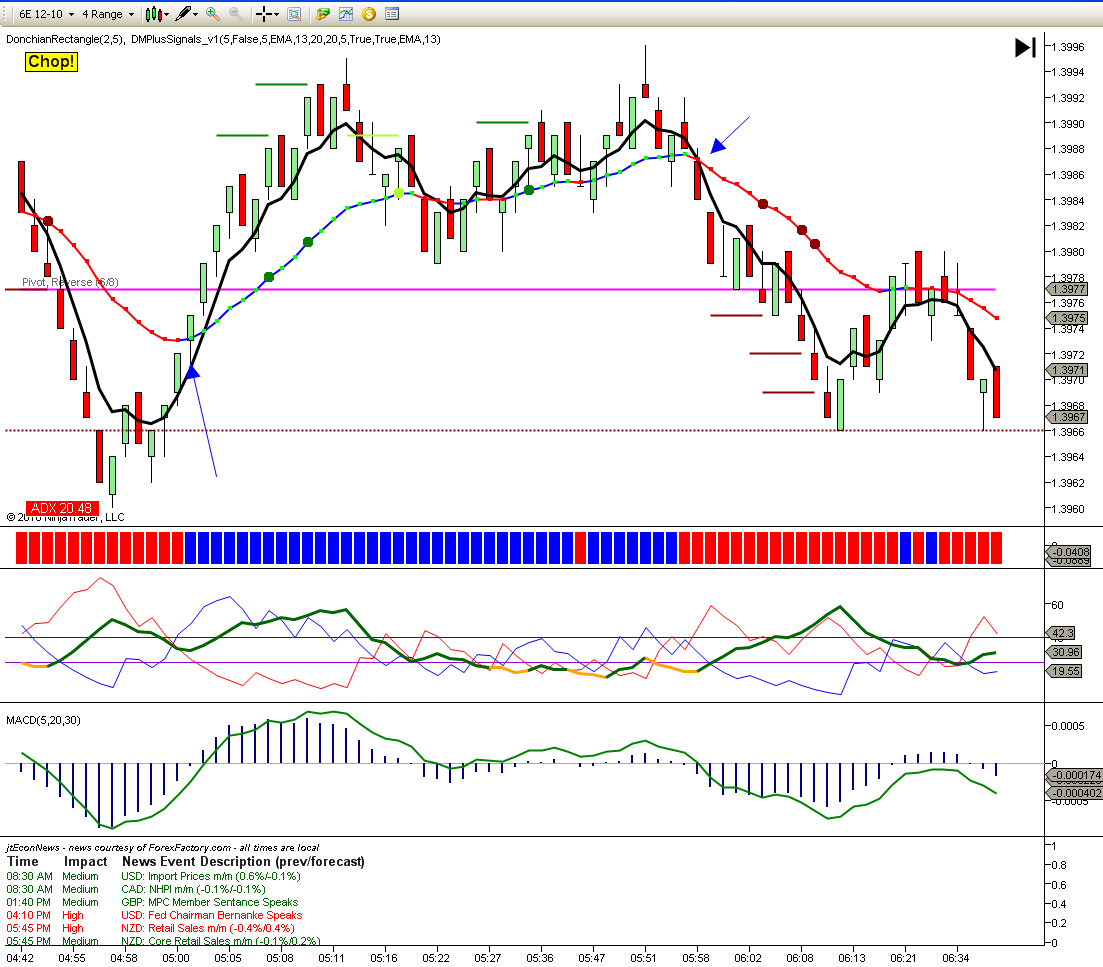The width and height of the screenshot is (1103, 967).
Task: Click the Impact column header
Action: [85, 862]
